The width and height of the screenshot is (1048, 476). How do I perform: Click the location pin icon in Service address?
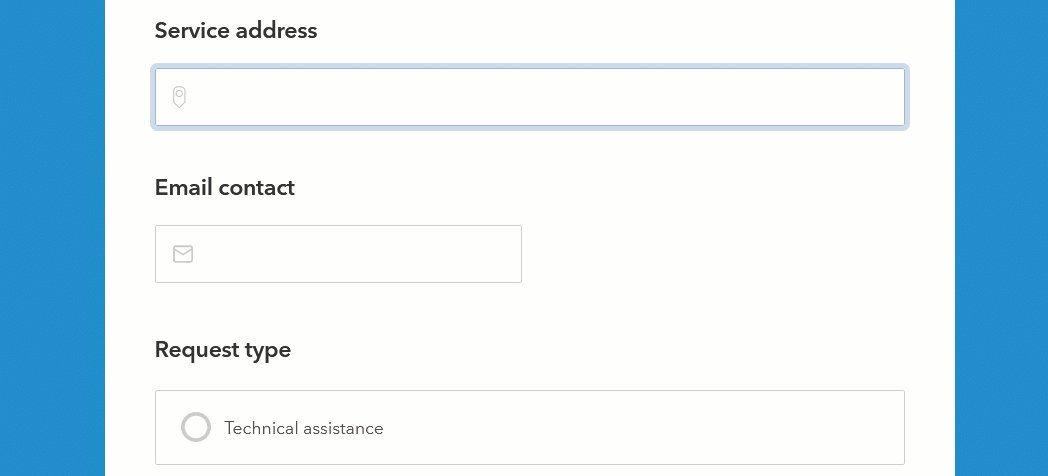click(x=179, y=97)
